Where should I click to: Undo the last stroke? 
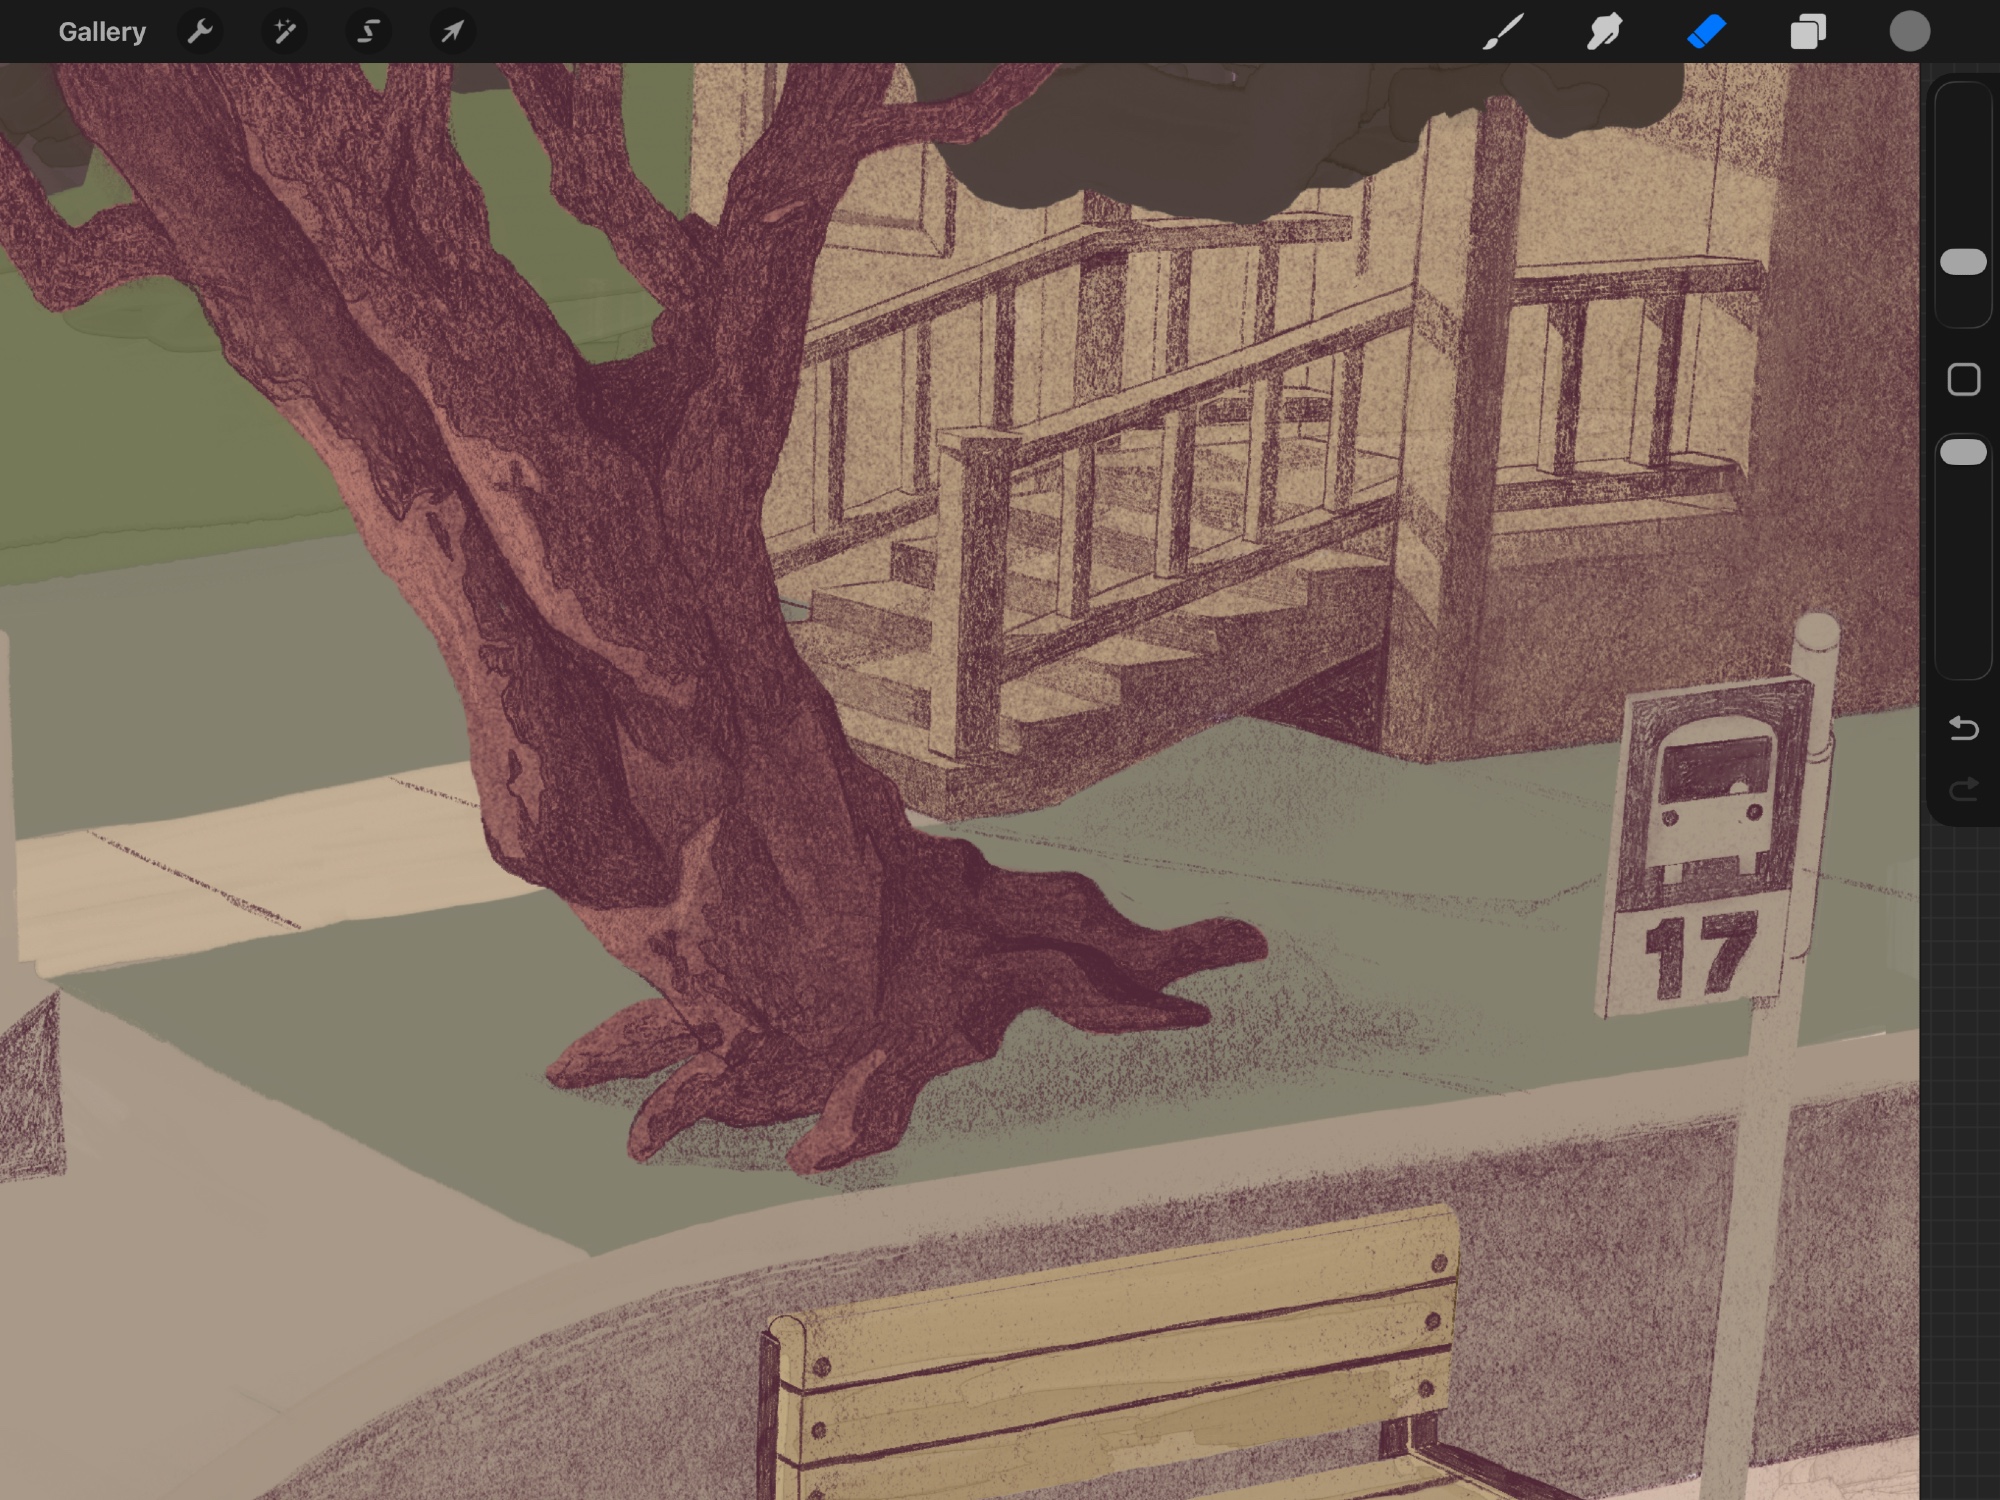1963,728
